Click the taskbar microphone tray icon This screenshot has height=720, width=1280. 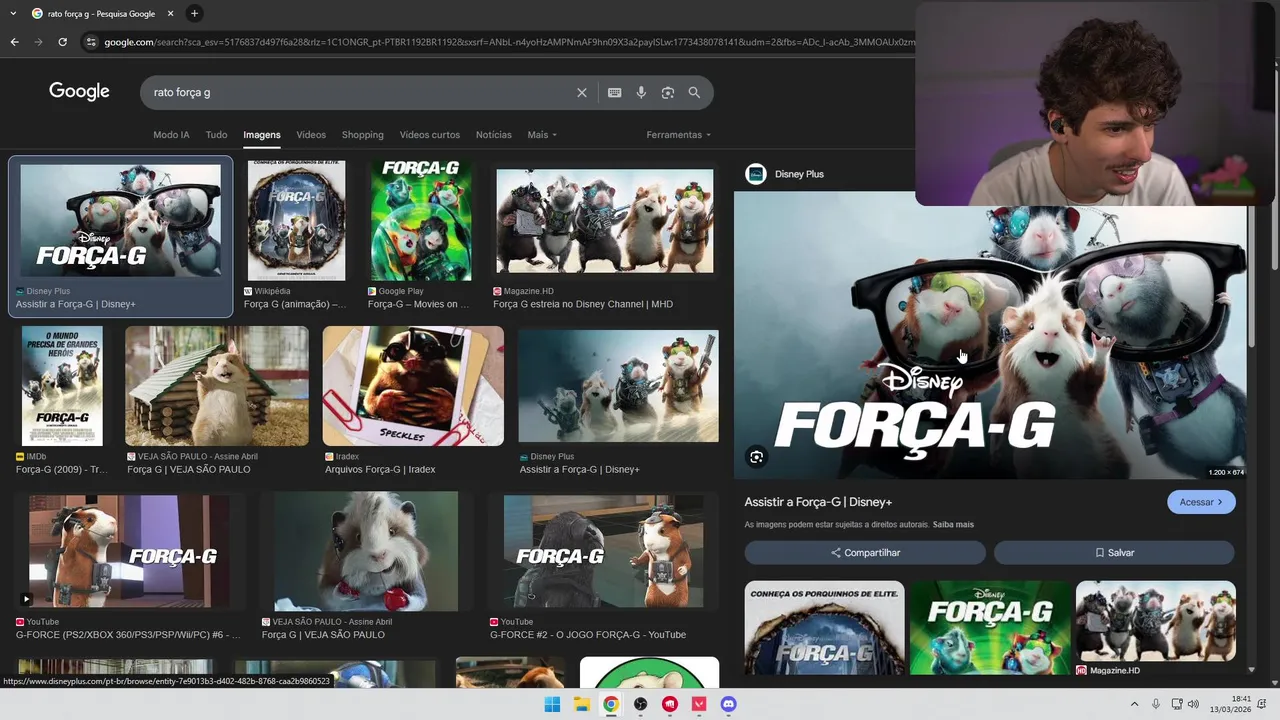click(1156, 704)
